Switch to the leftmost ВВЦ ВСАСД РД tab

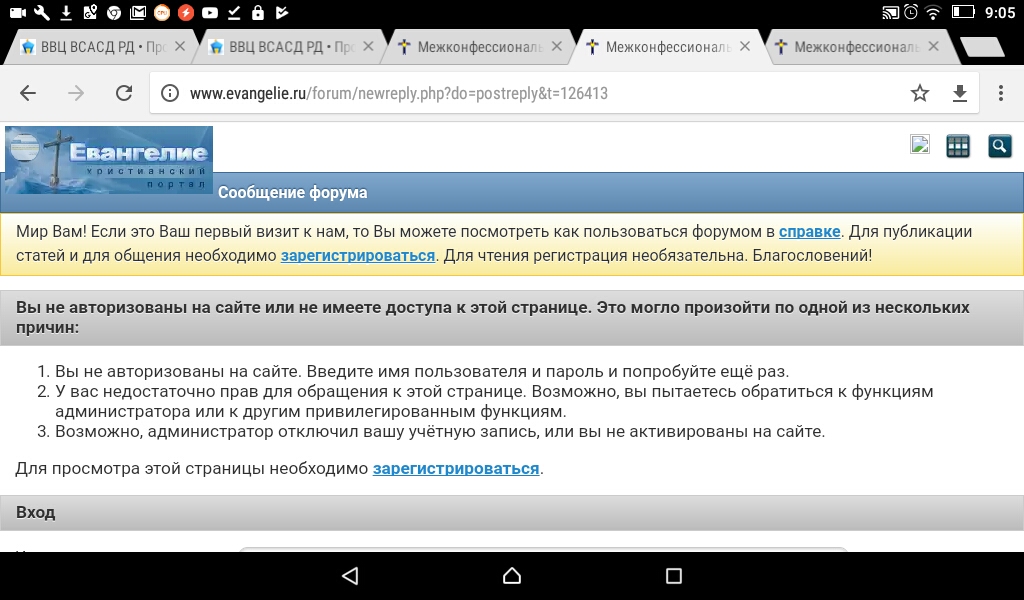[x=95, y=47]
